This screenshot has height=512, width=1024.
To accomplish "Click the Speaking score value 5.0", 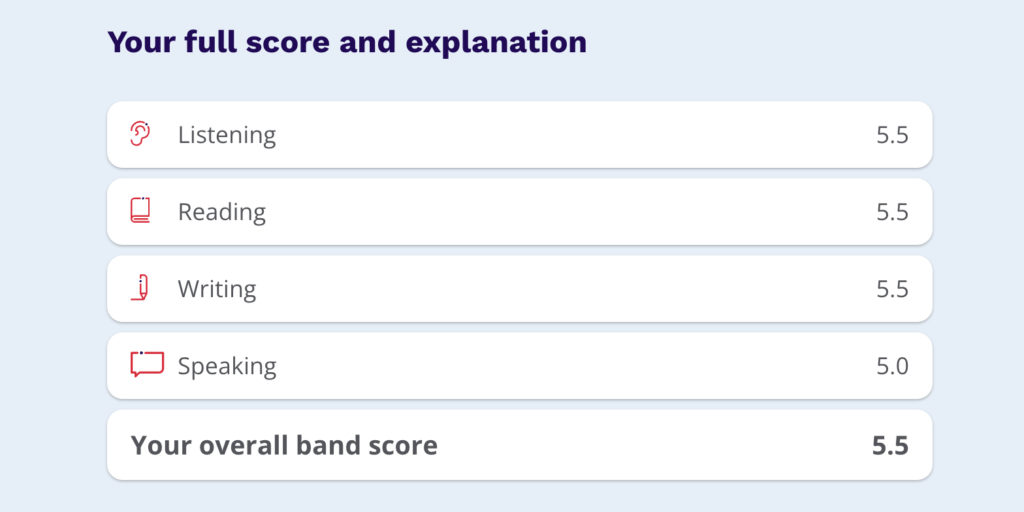I will (892, 366).
